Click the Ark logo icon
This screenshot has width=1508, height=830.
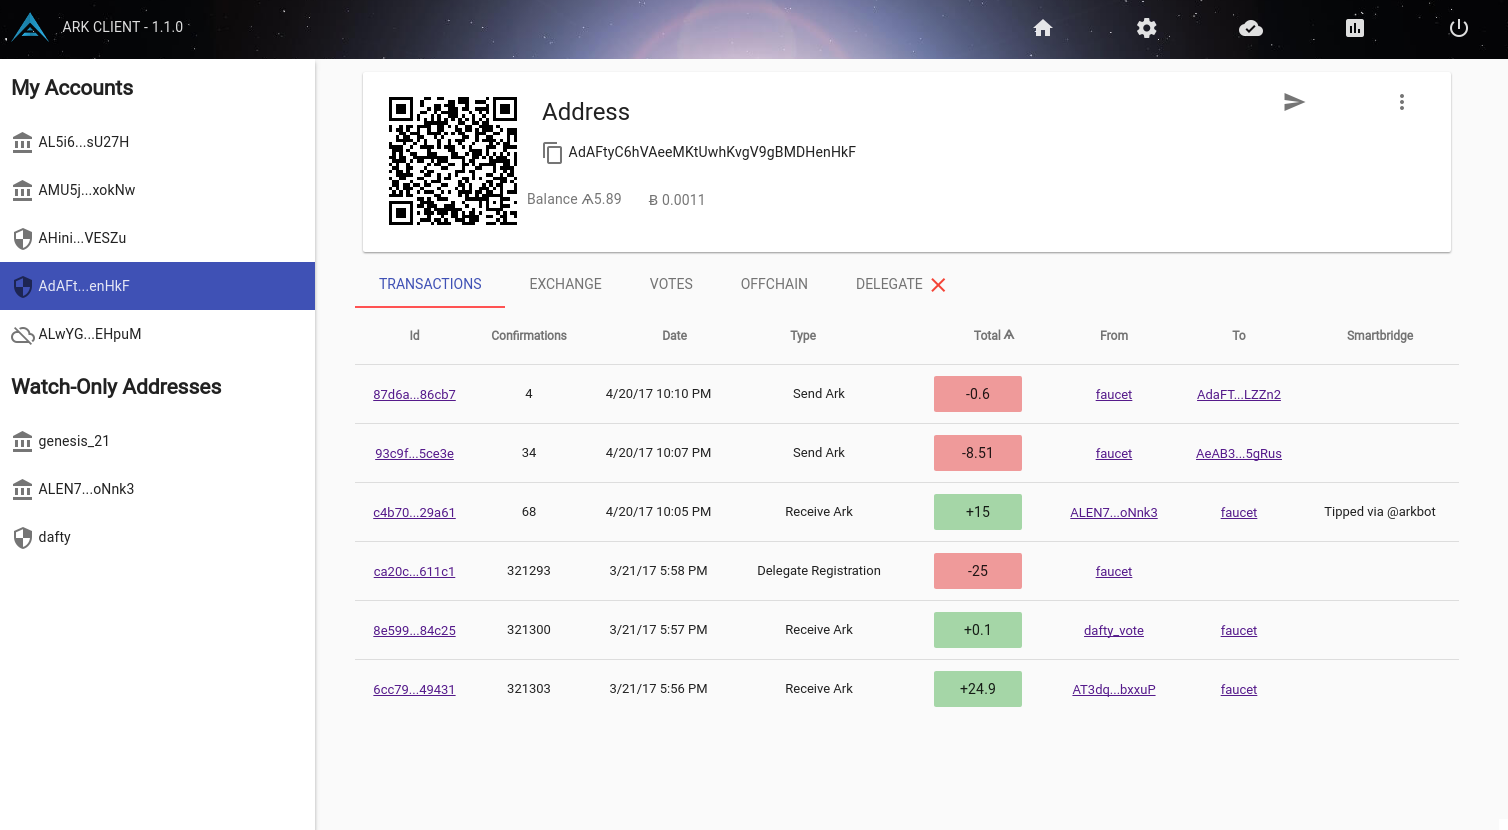[x=30, y=27]
